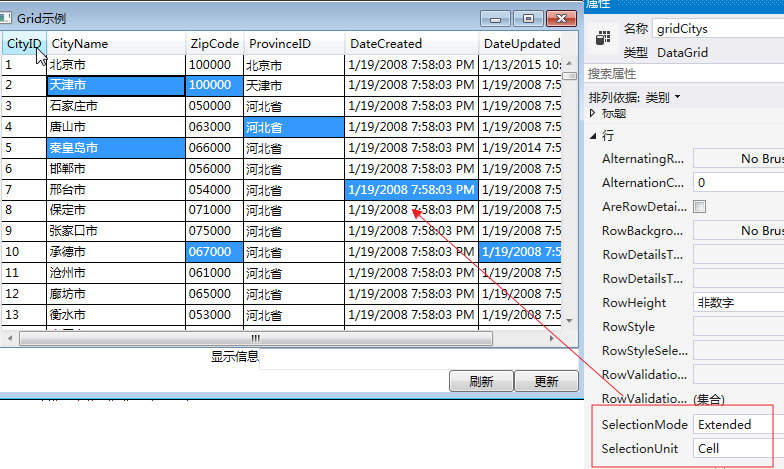
Task: Expand the 标题 property category
Action: (594, 113)
